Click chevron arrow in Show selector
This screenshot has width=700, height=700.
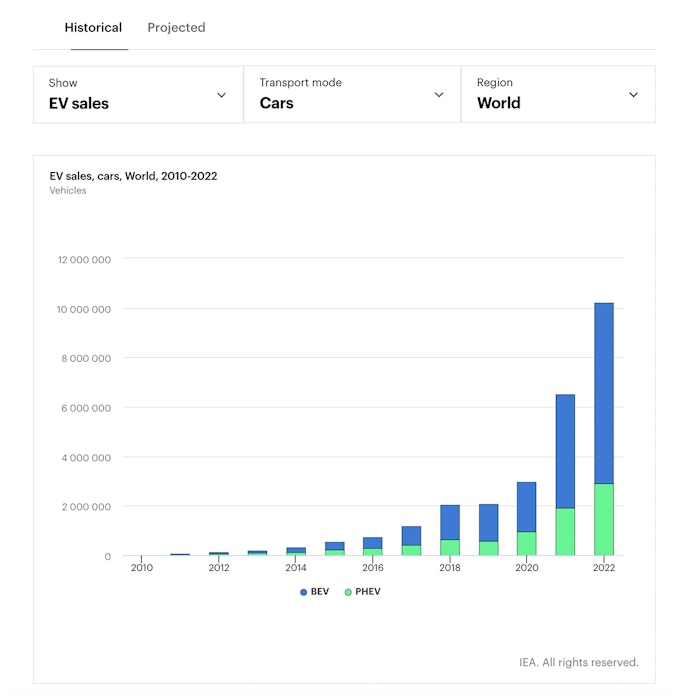221,95
